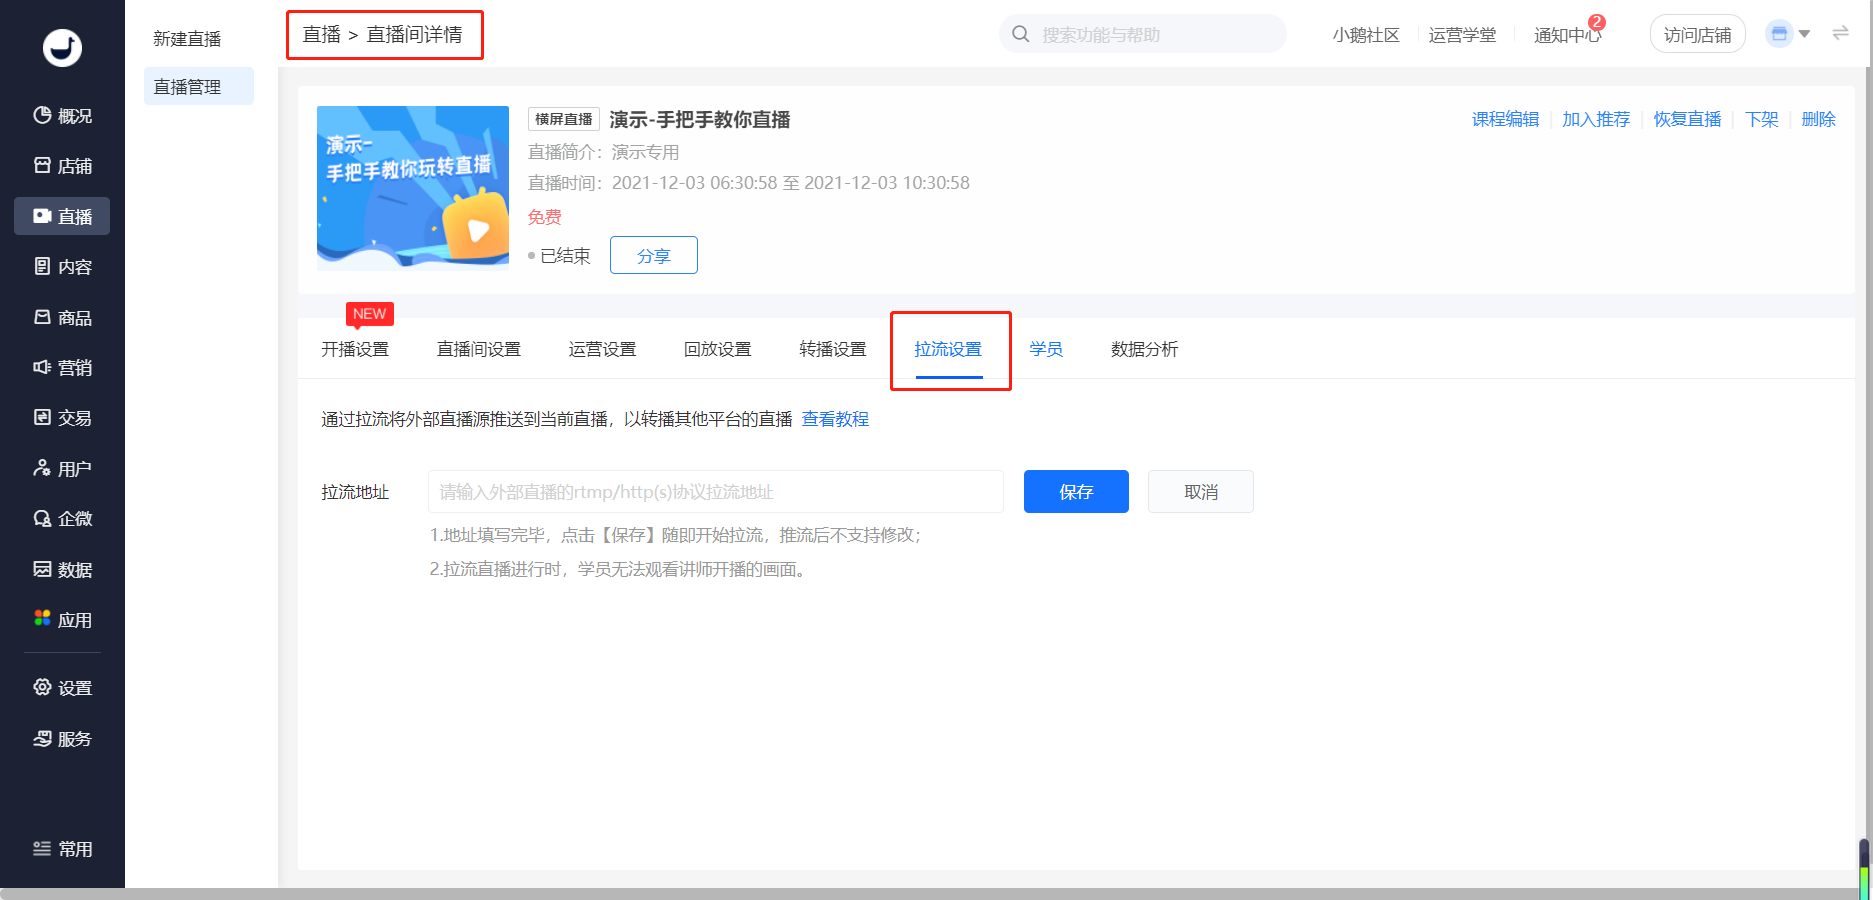1873x900 pixels.
Task: Switch to the 开播设置 tab
Action: [x=355, y=349]
